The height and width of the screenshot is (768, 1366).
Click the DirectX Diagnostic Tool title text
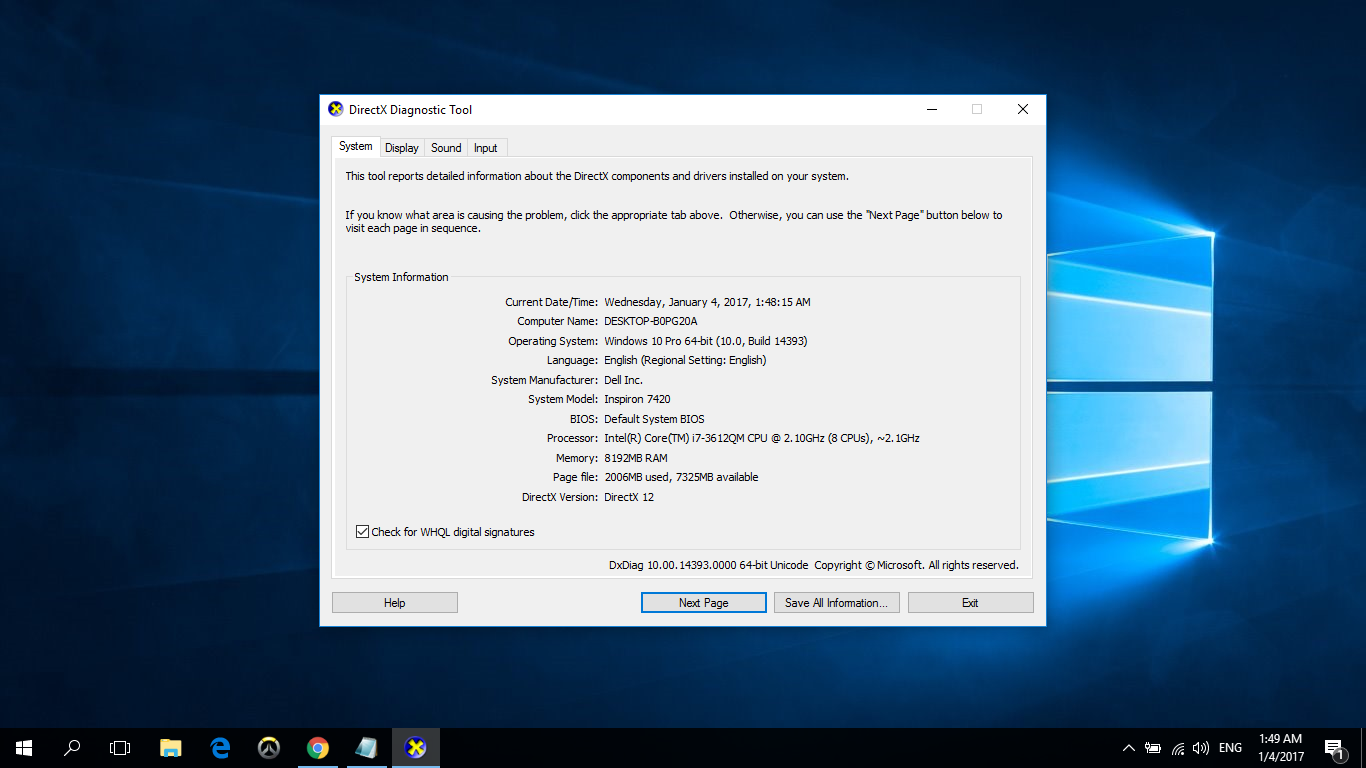pyautogui.click(x=410, y=110)
